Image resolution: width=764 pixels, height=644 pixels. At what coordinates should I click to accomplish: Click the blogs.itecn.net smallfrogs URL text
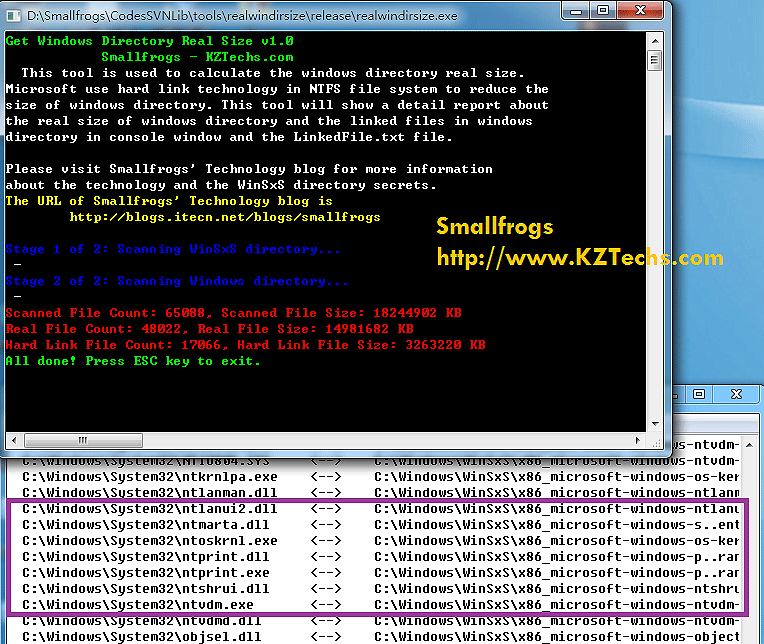tap(224, 217)
